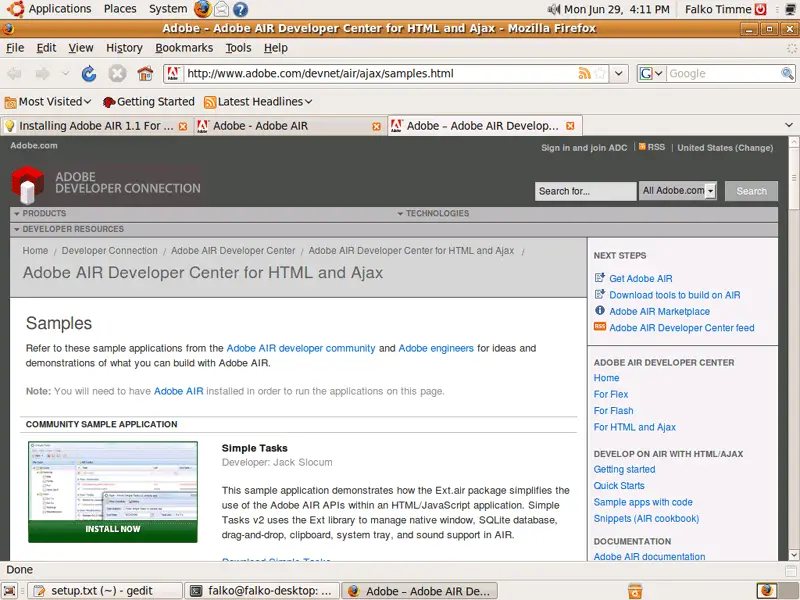Viewport: 800px width, 600px height.
Task: Click the Google search input field
Action: tap(723, 73)
